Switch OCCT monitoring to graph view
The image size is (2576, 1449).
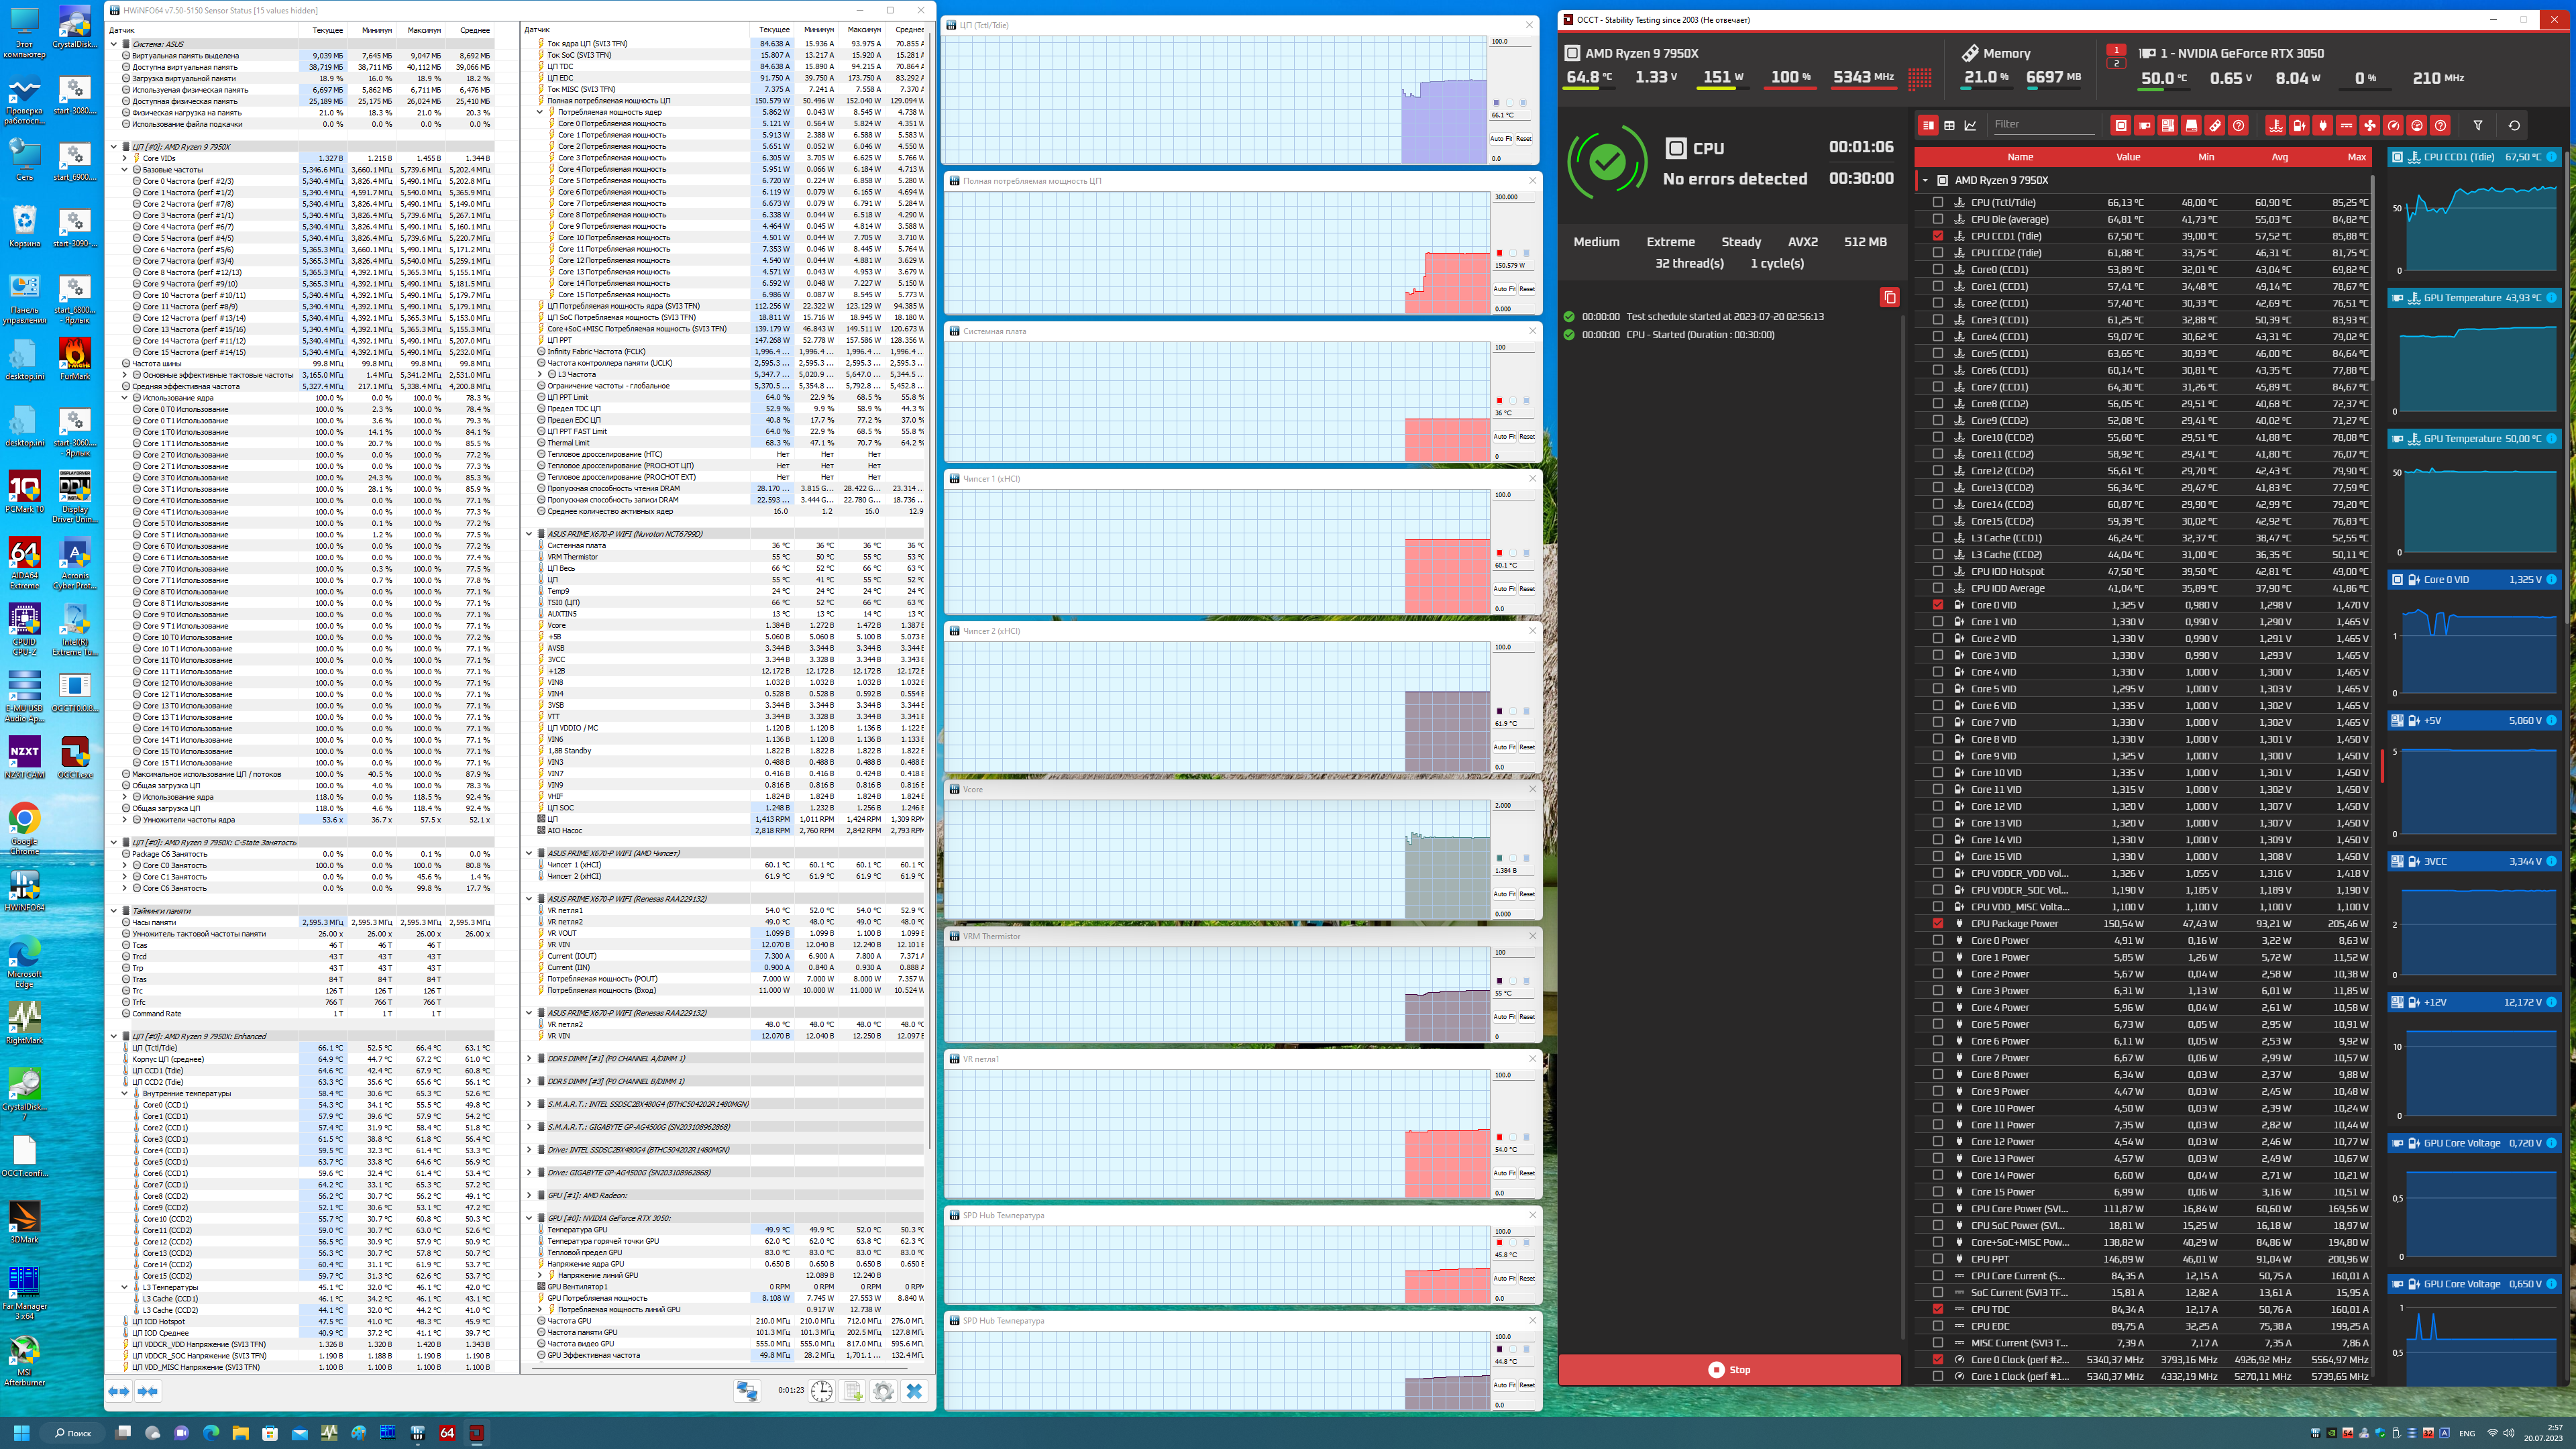[1970, 125]
